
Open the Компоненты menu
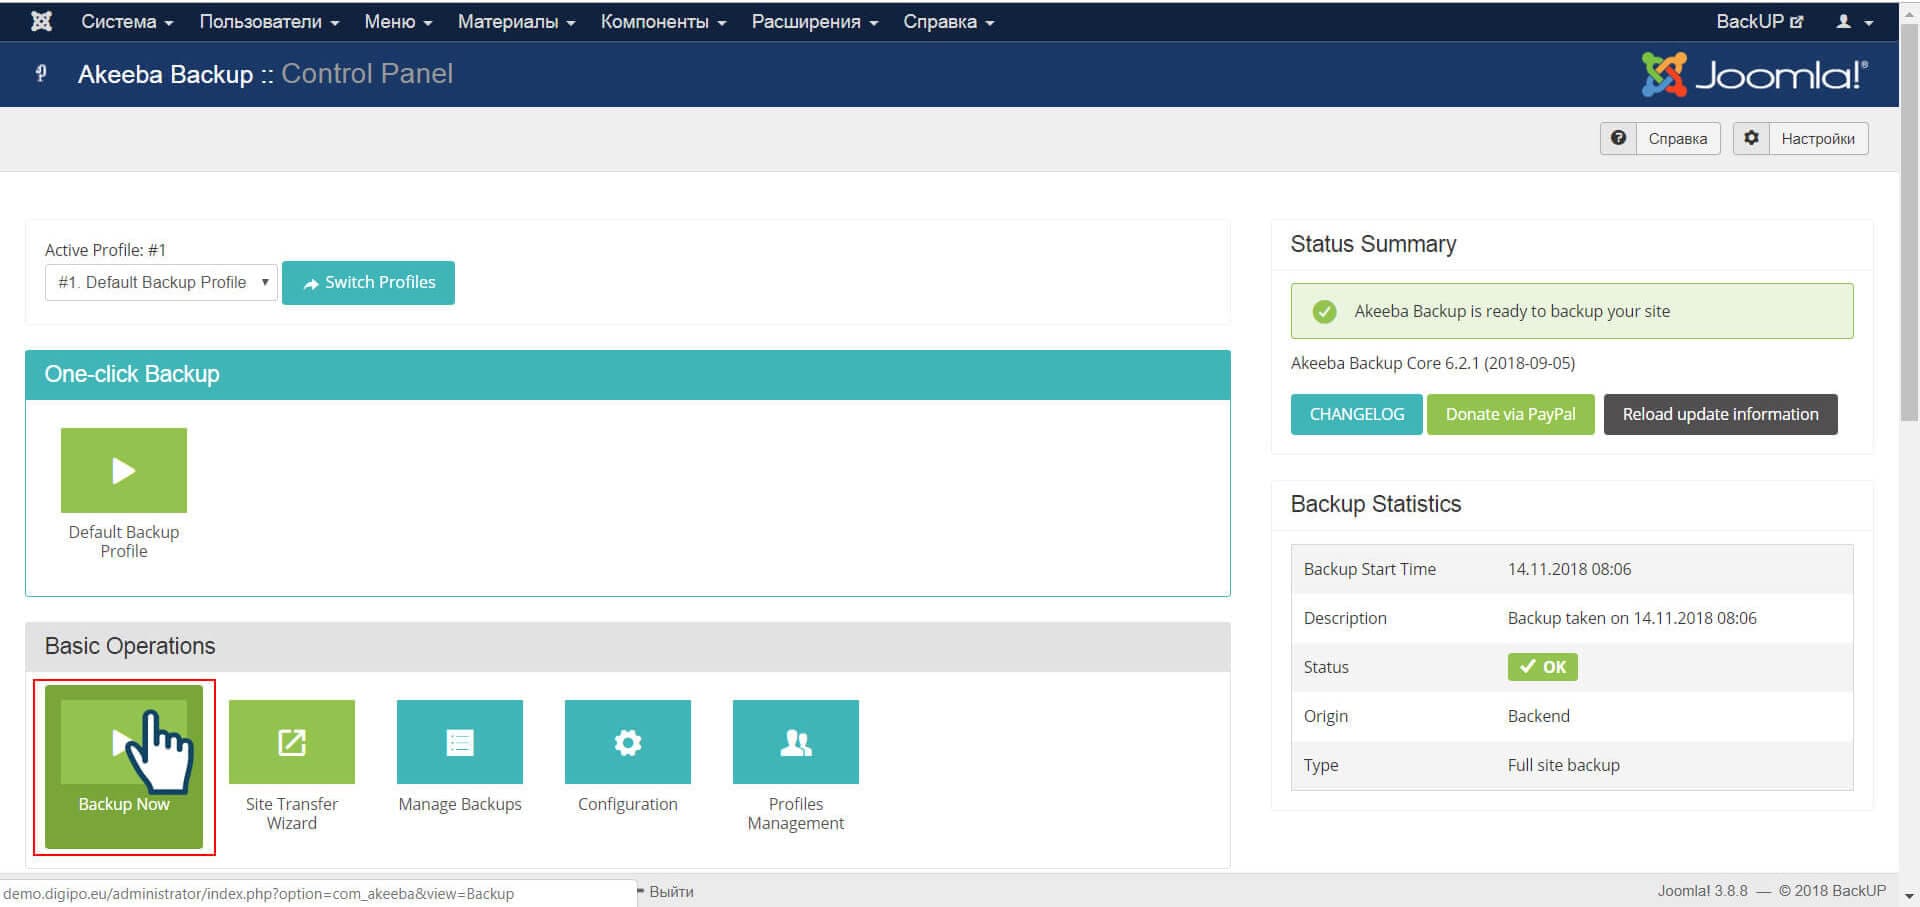point(663,21)
